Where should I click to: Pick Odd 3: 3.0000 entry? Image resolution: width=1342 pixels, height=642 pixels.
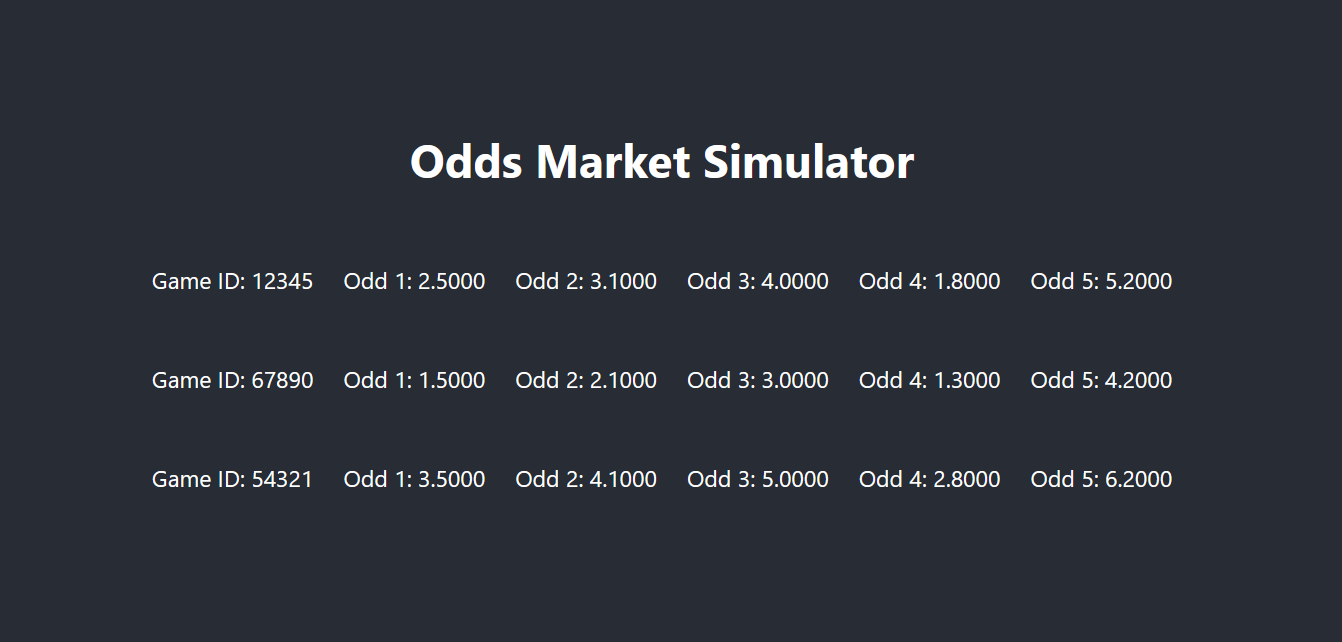click(758, 380)
